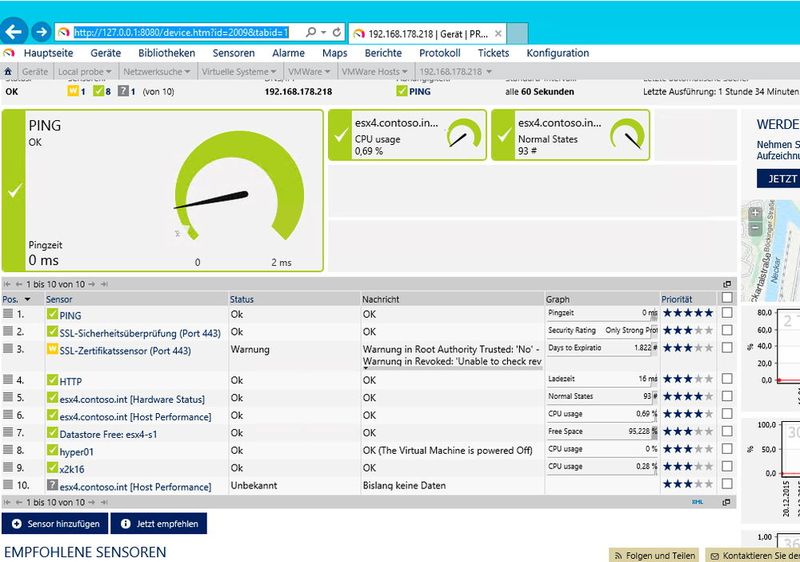Click the home icon in the breadcrumb bar
Image resolution: width=800 pixels, height=562 pixels.
tap(9, 72)
